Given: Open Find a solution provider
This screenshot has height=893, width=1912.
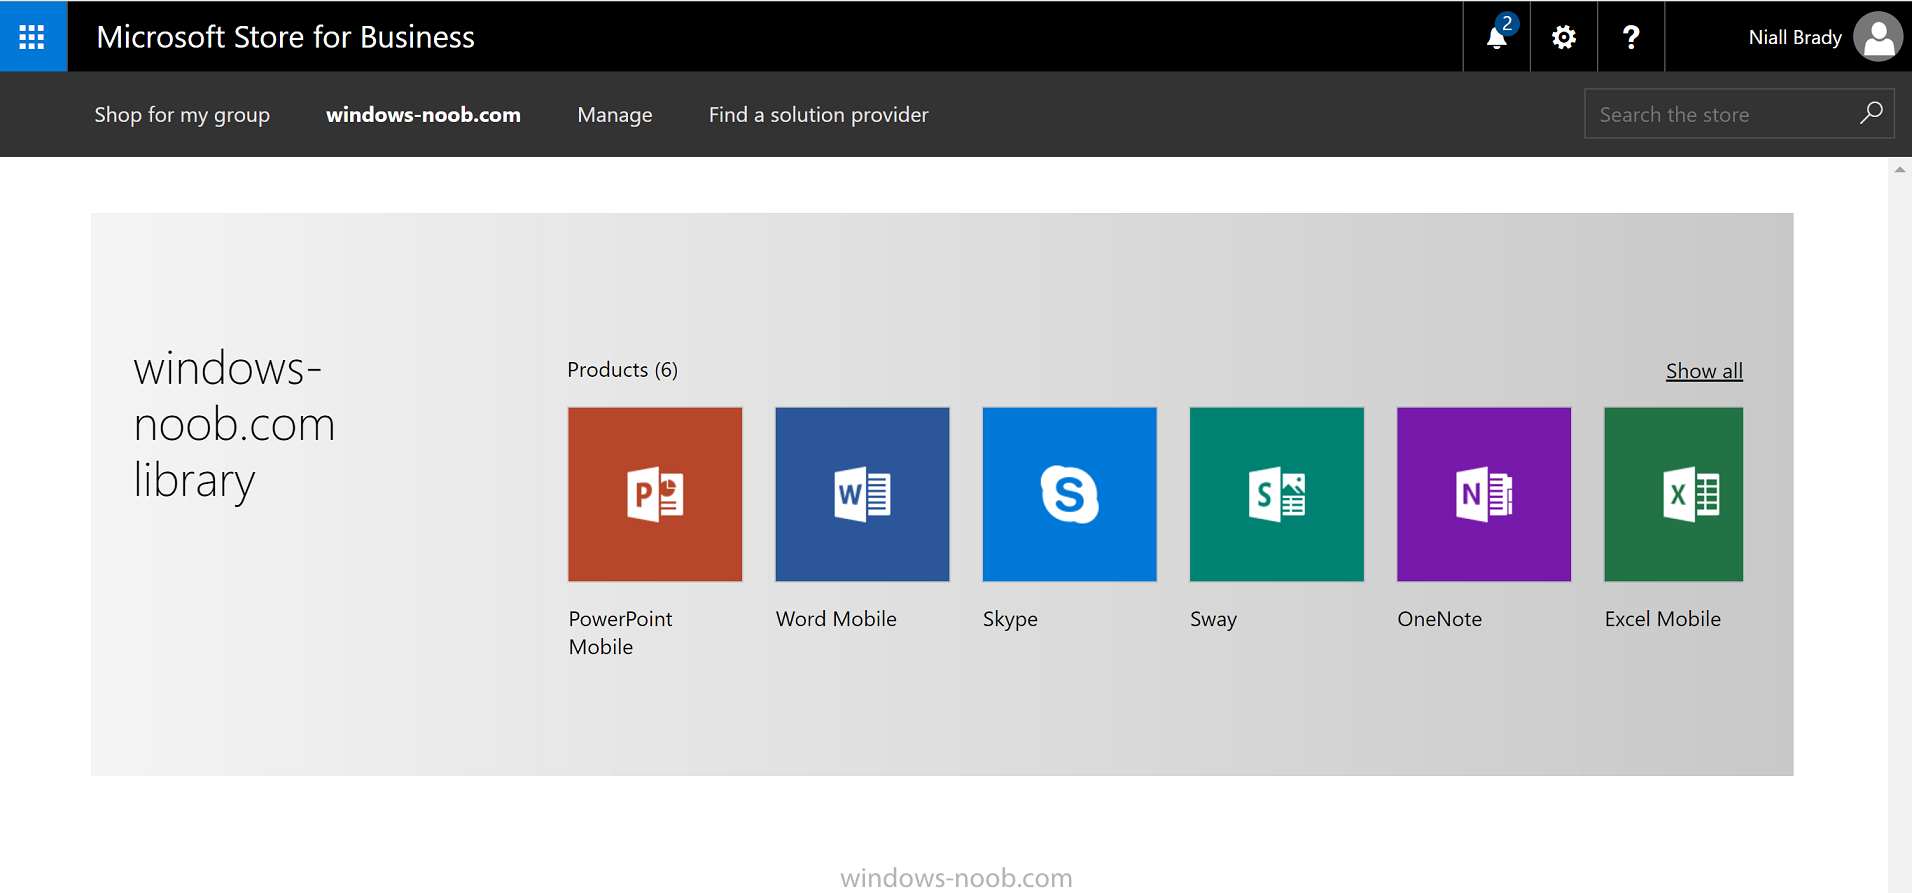Looking at the screenshot, I should tap(818, 115).
